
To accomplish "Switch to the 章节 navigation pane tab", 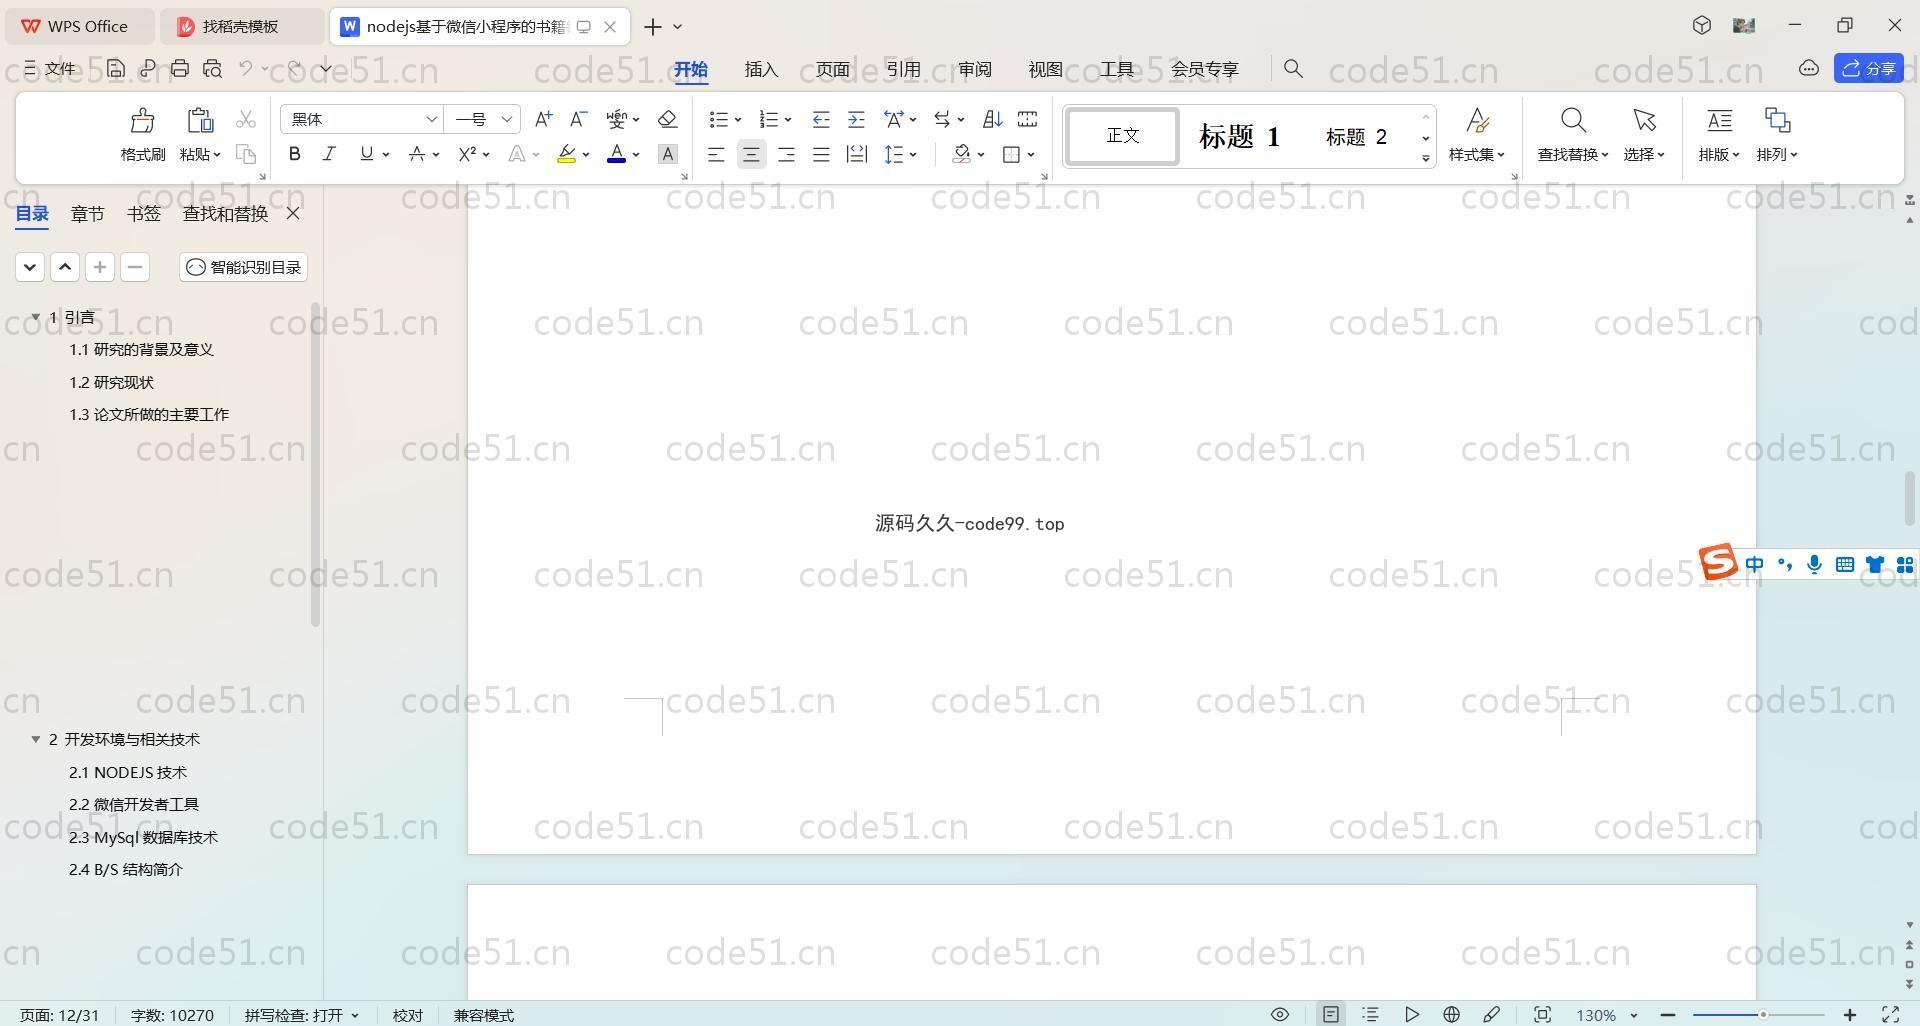I will [87, 213].
